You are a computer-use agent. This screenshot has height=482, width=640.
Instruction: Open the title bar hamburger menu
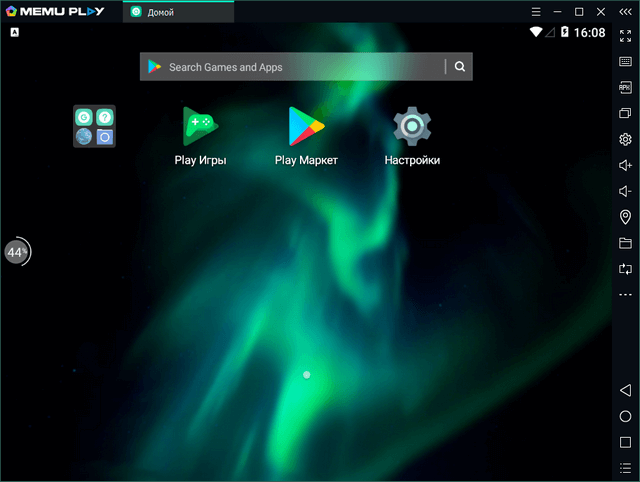(536, 11)
